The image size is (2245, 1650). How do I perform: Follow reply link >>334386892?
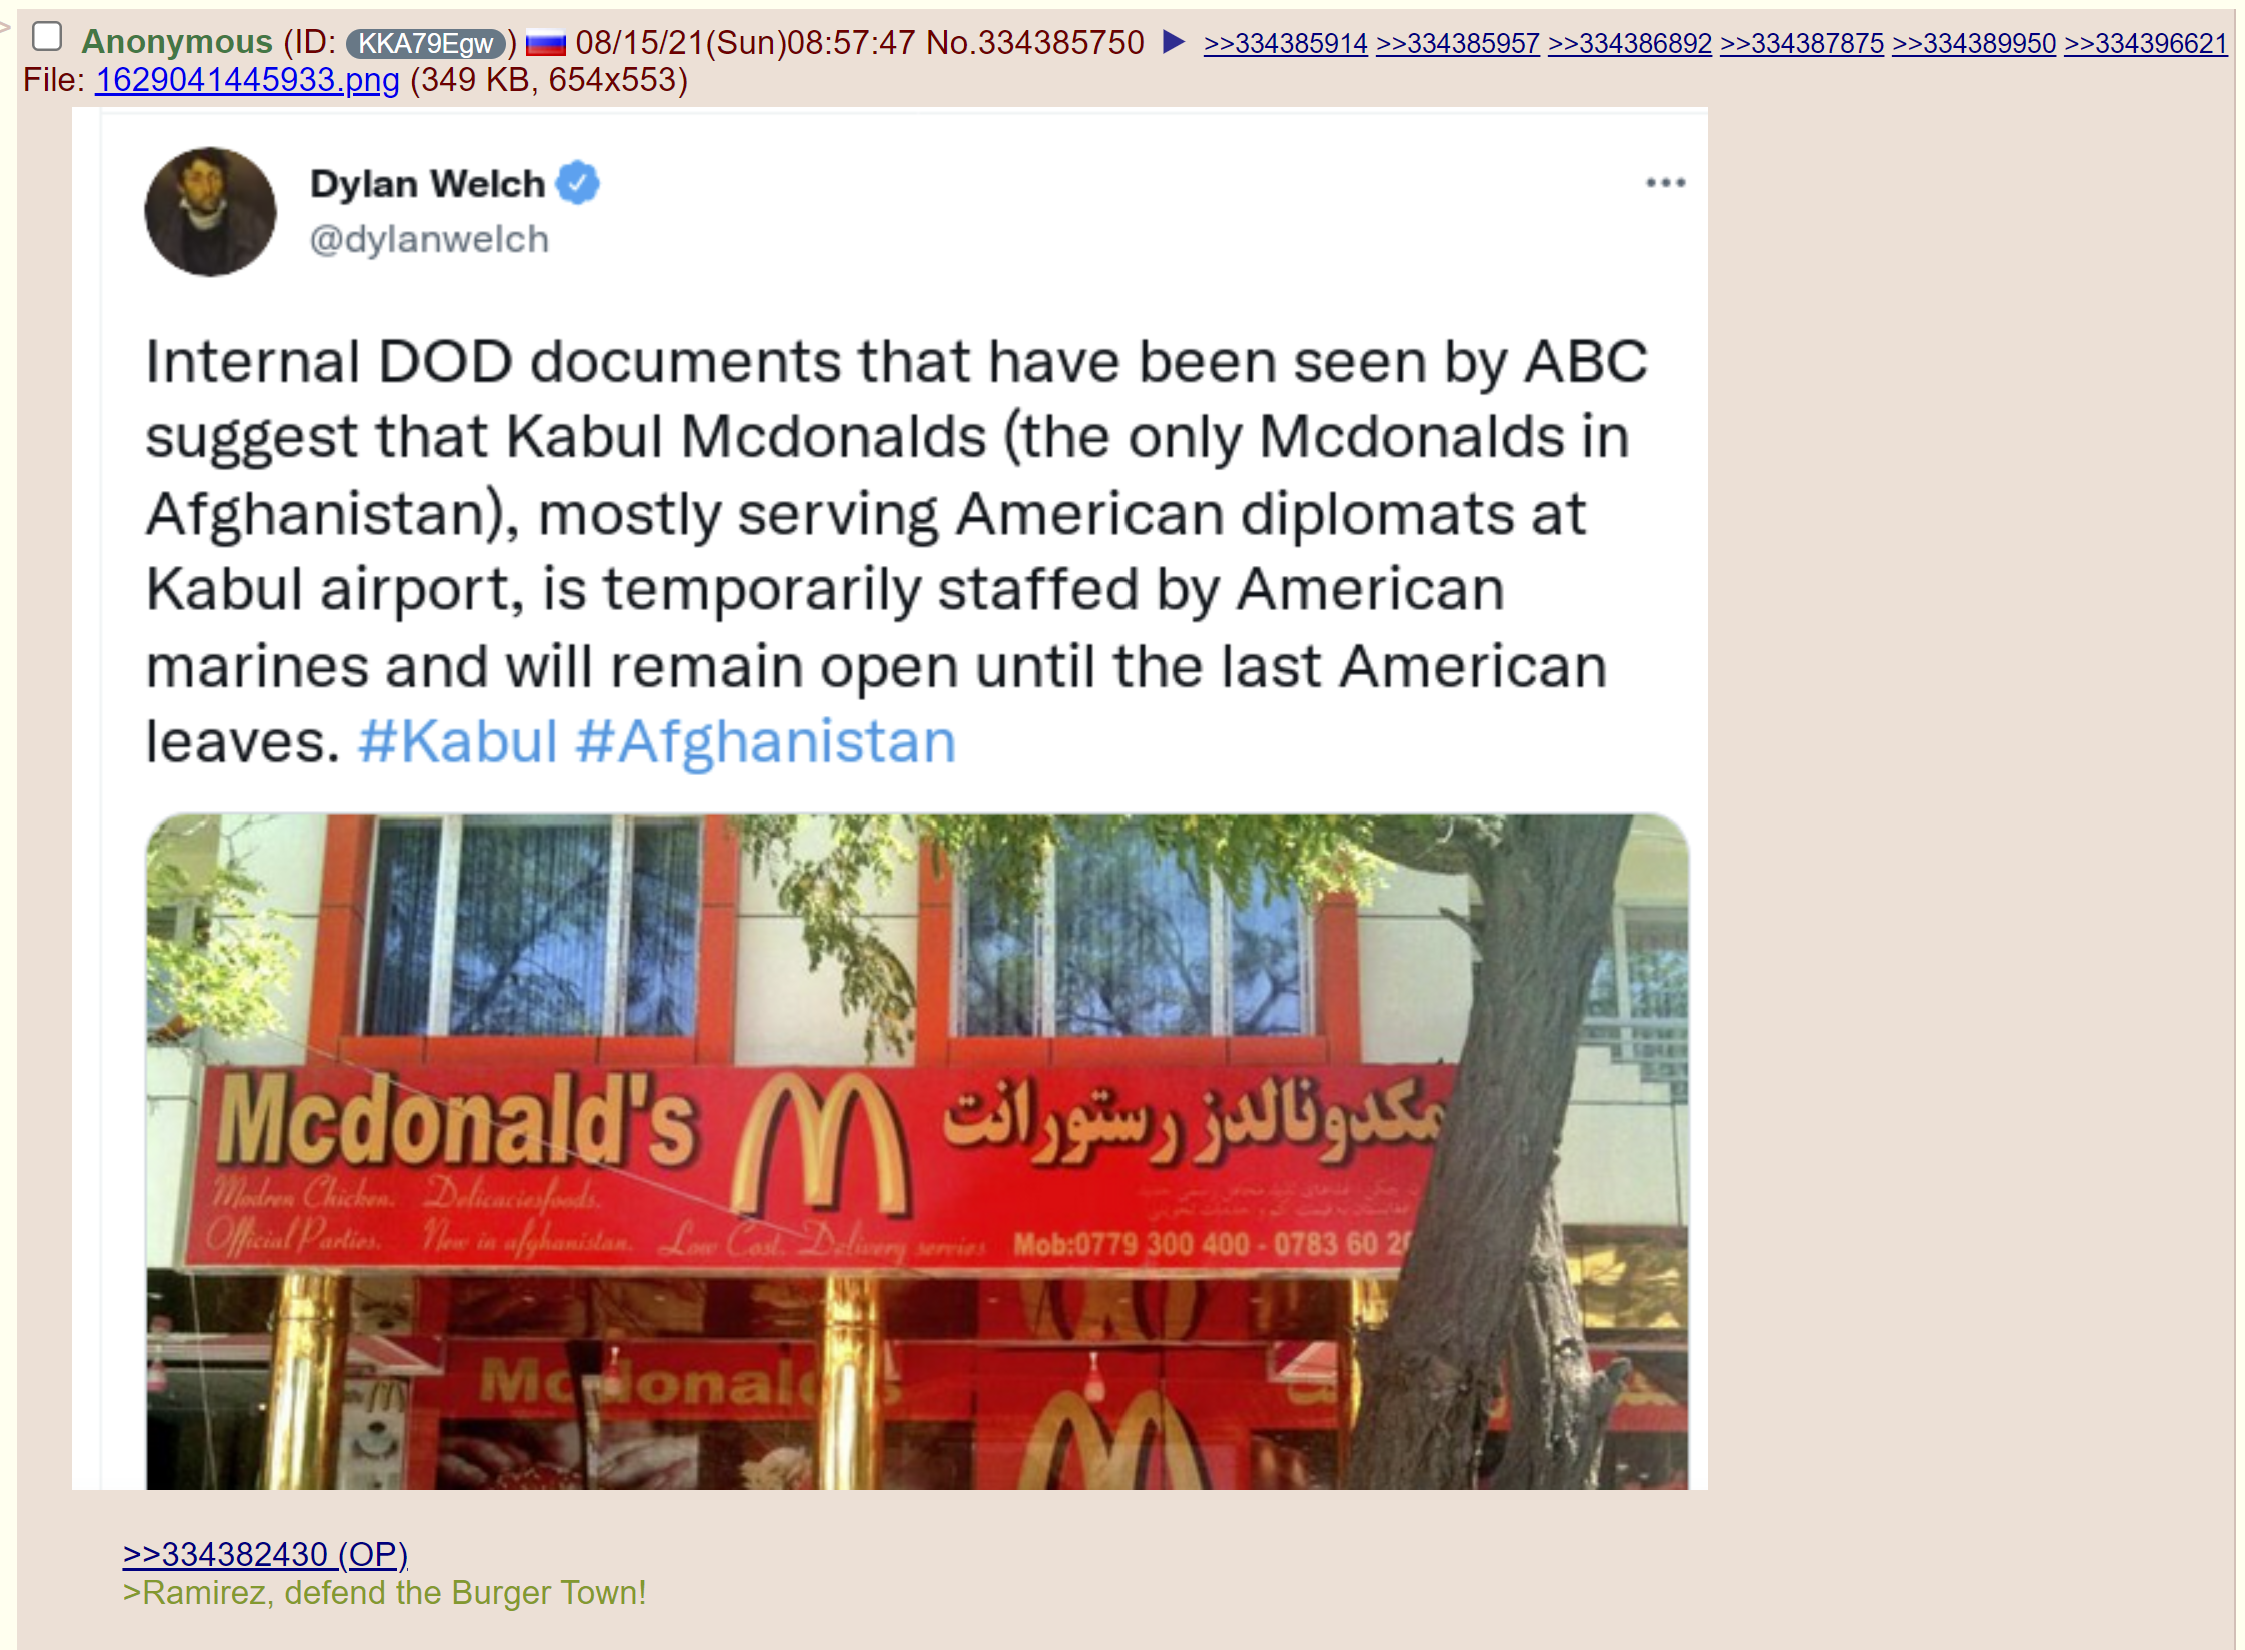pyautogui.click(x=1630, y=44)
